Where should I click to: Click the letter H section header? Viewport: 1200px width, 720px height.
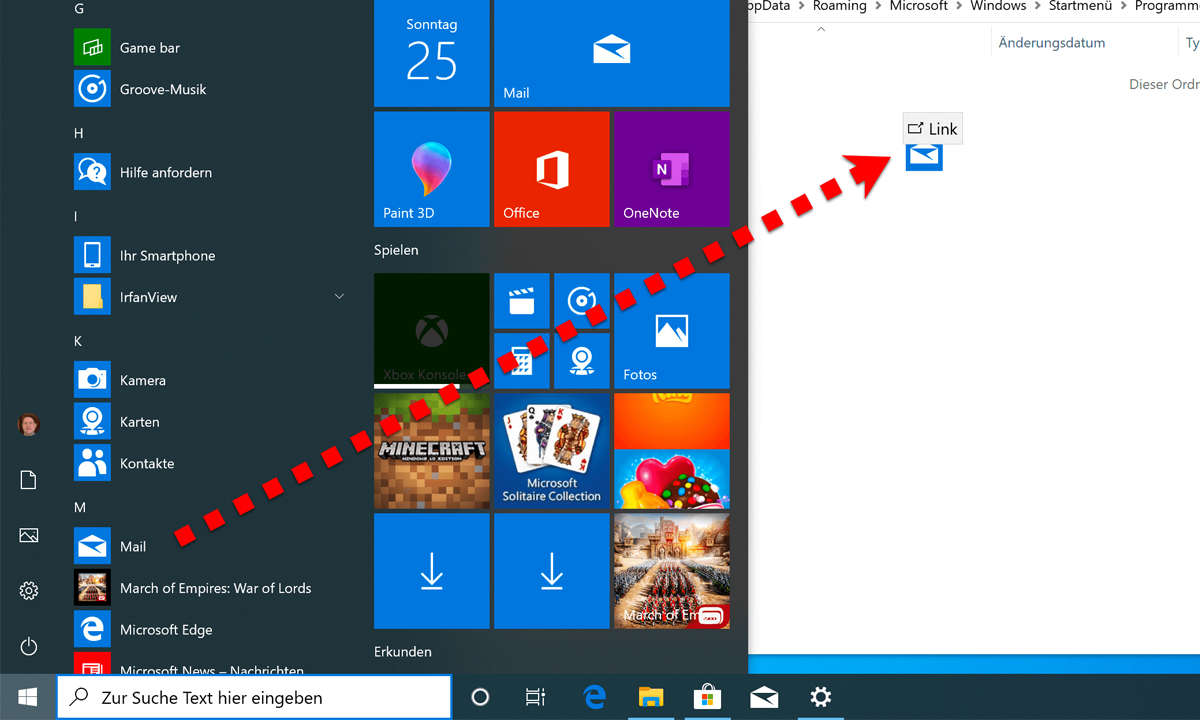(x=79, y=133)
